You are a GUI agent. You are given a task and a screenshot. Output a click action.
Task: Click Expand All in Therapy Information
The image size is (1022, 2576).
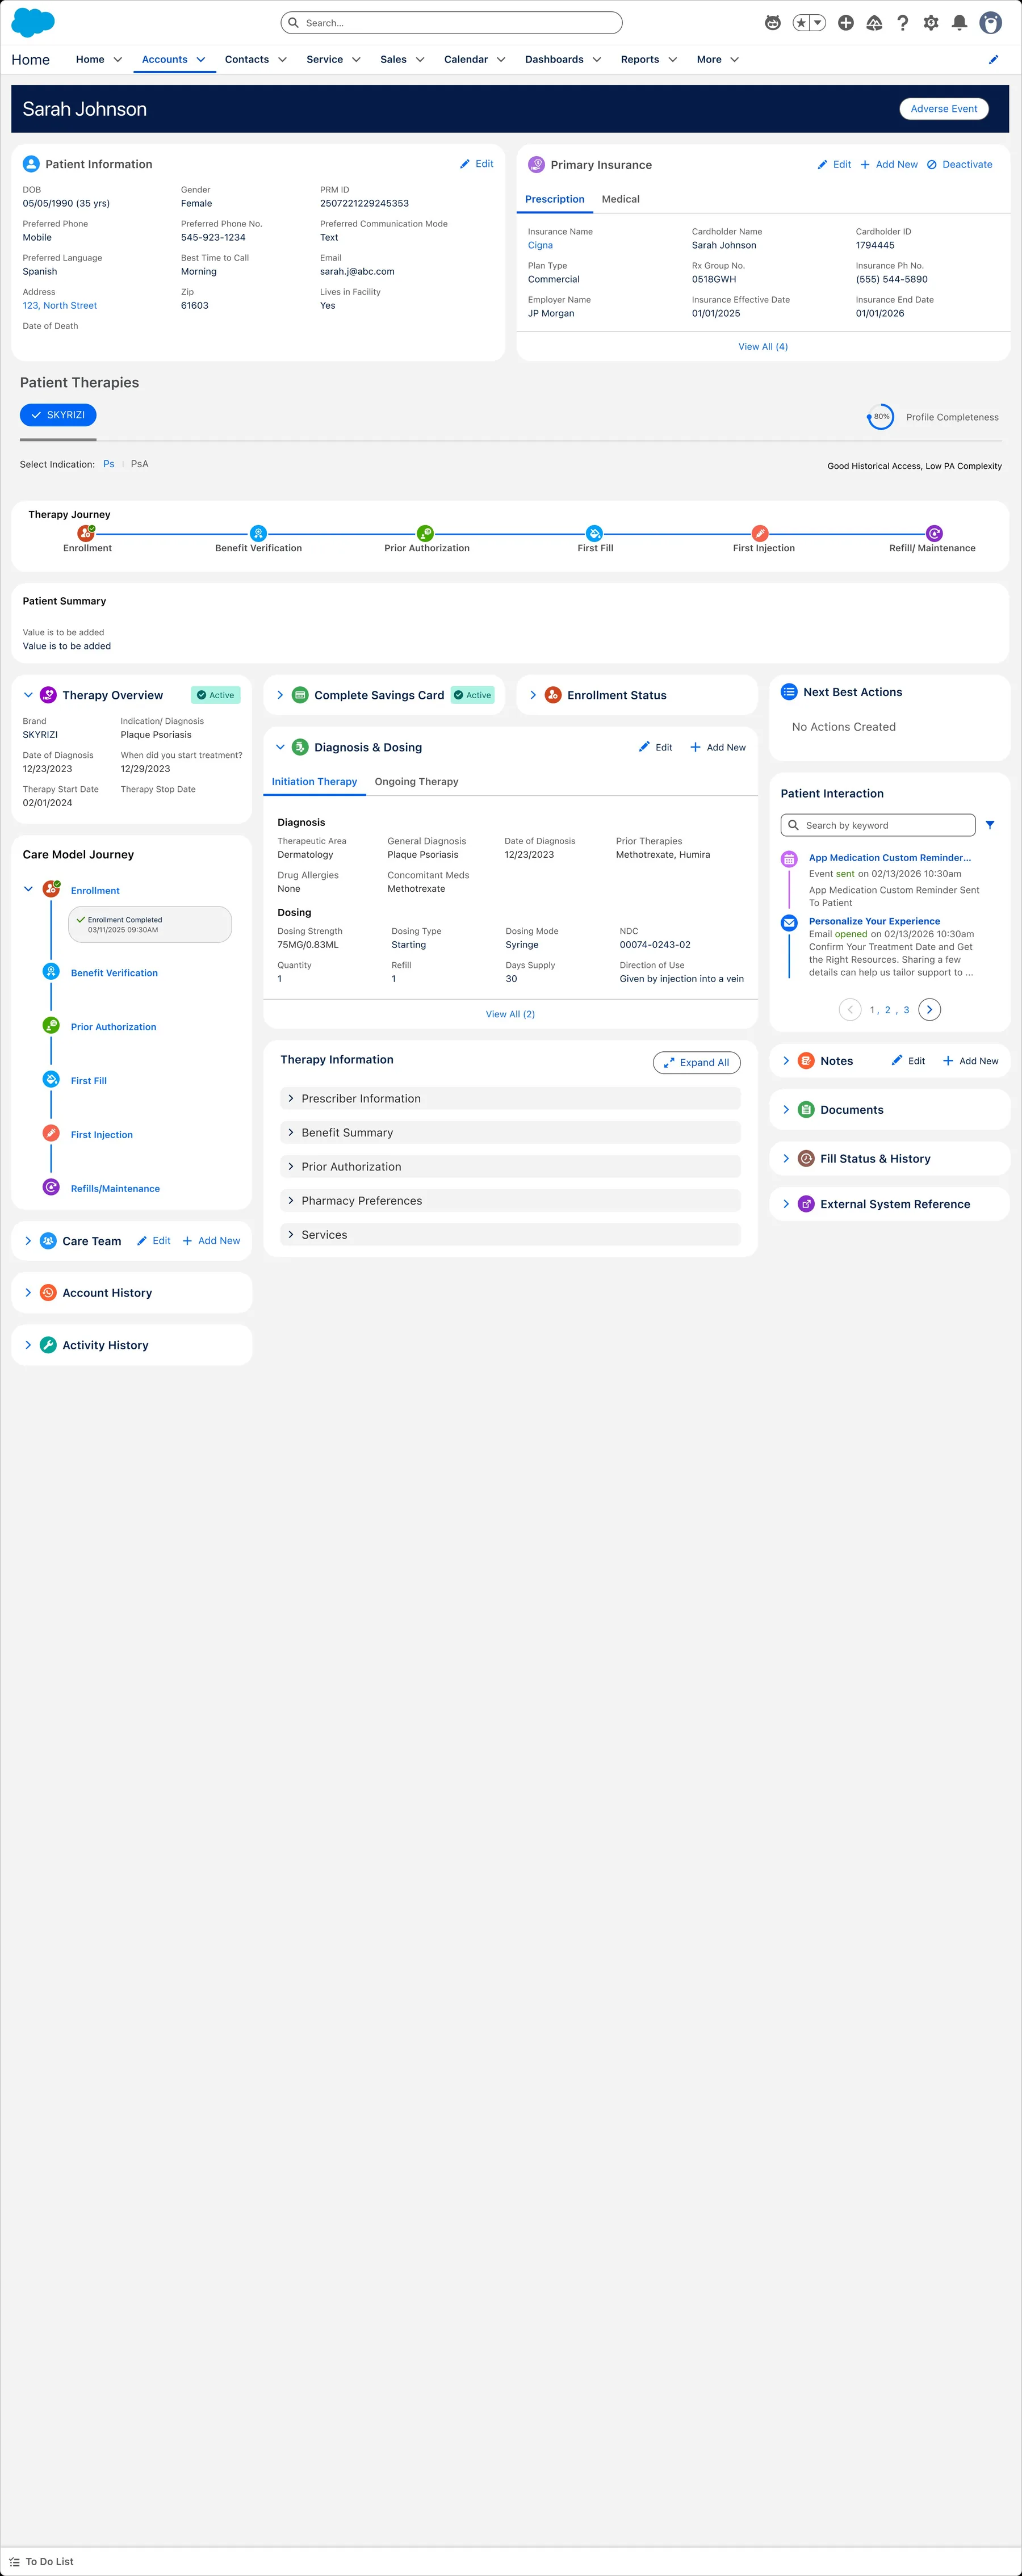tap(697, 1062)
